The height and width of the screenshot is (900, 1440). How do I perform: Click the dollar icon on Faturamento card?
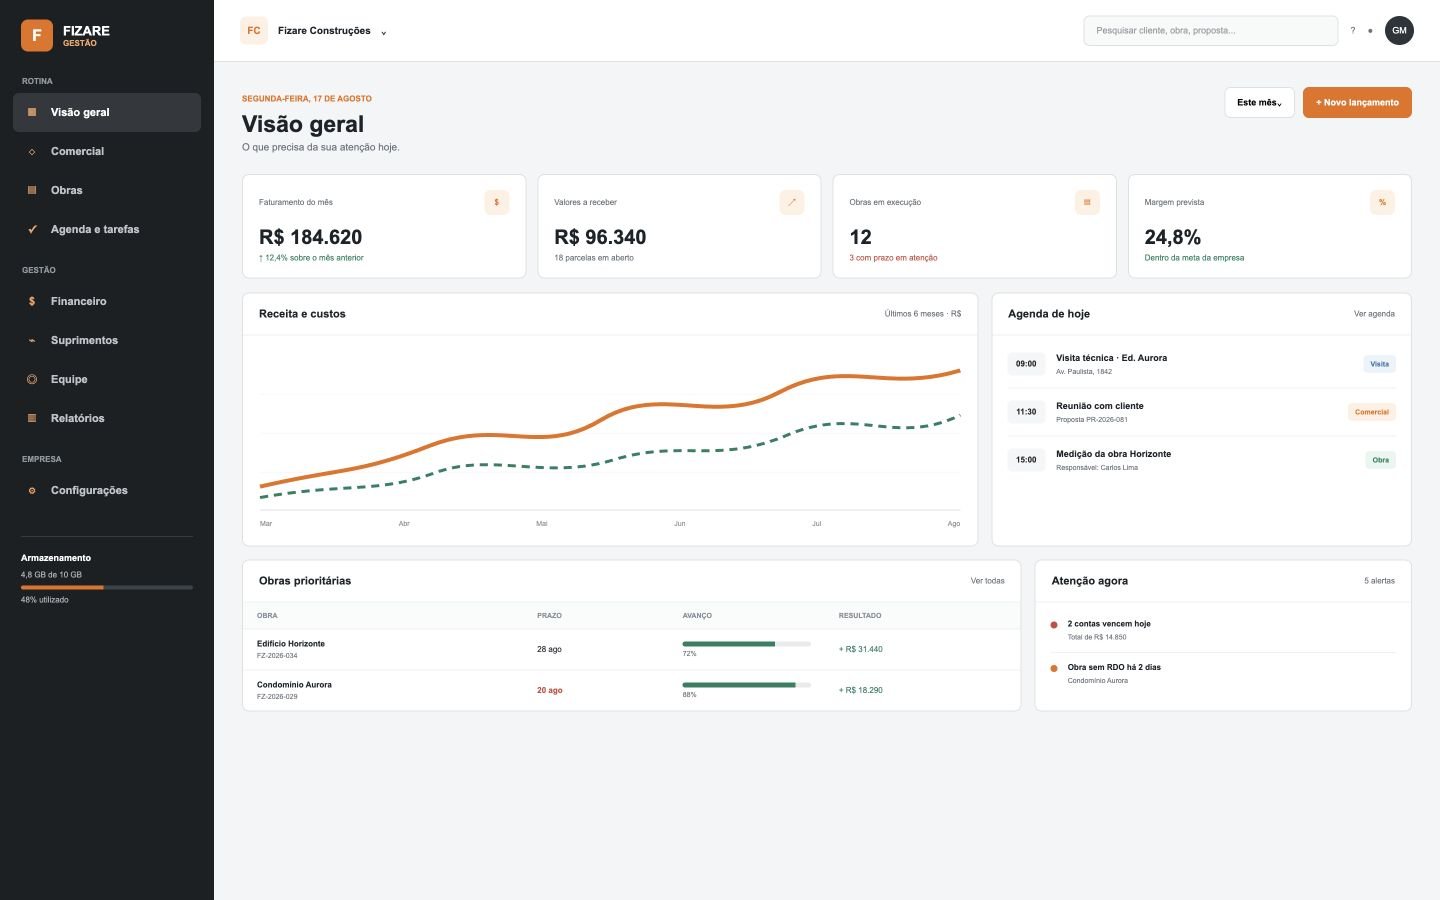[x=497, y=202]
